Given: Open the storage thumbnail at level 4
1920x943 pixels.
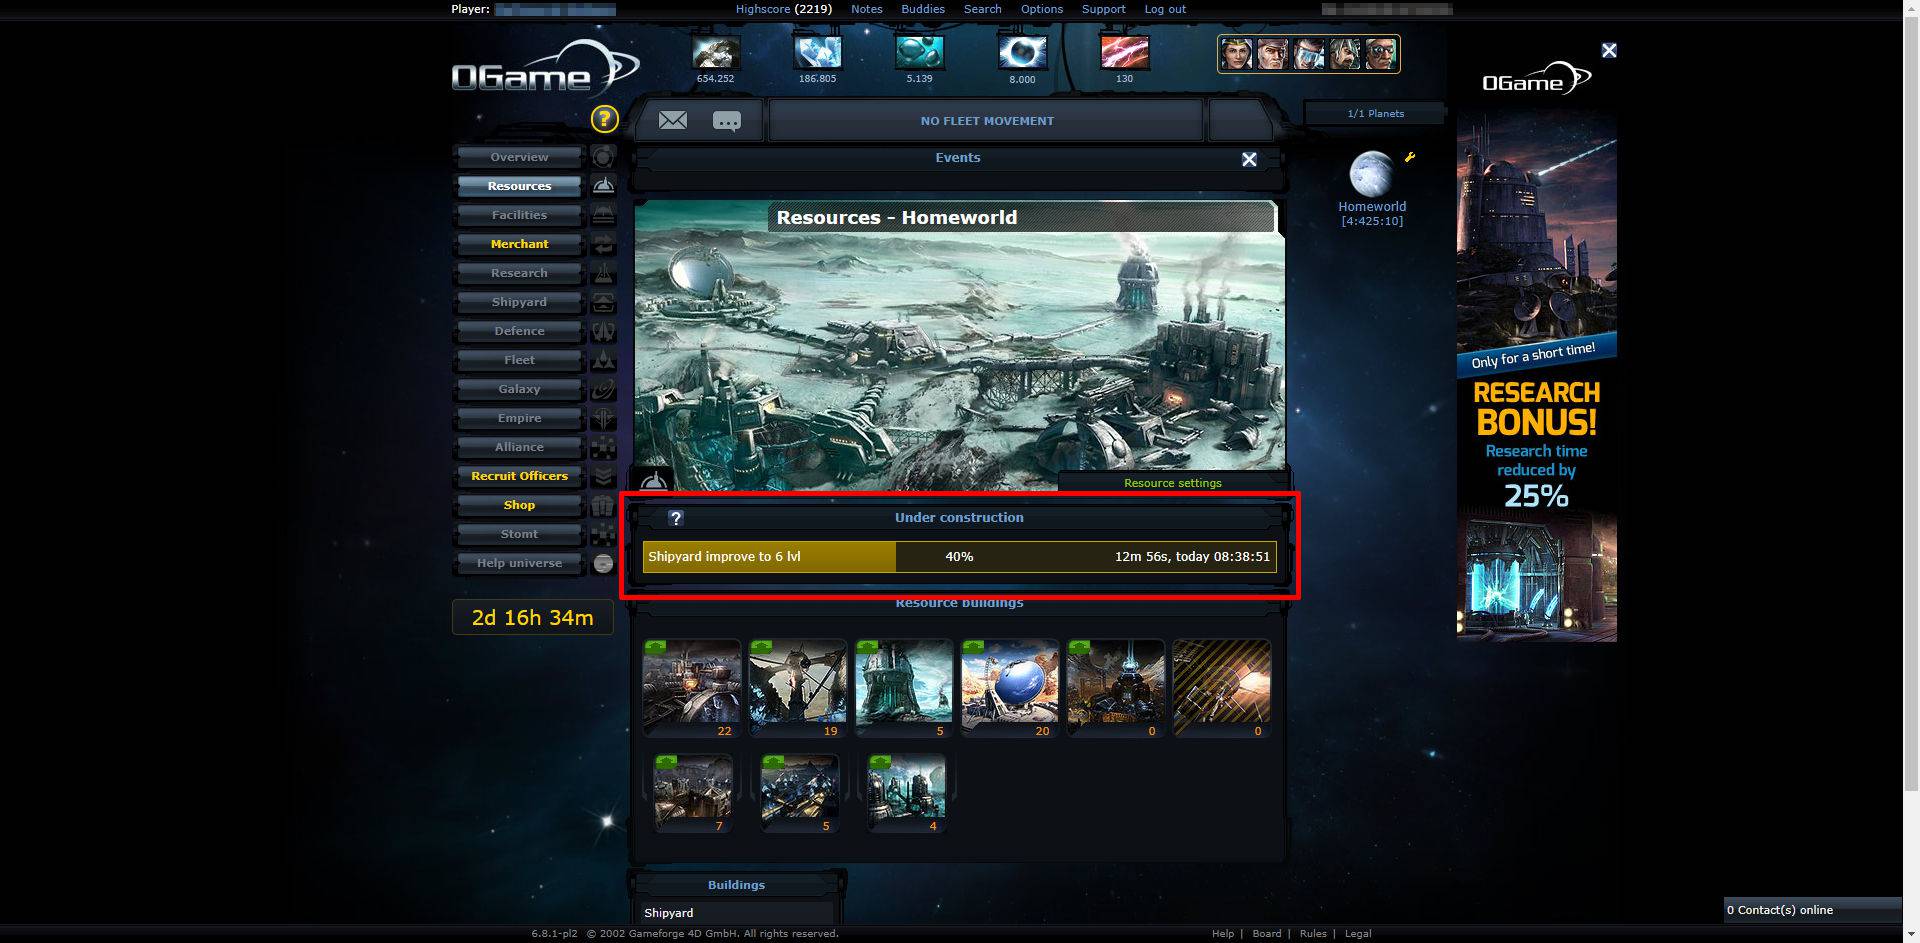Looking at the screenshot, I should pyautogui.click(x=907, y=793).
